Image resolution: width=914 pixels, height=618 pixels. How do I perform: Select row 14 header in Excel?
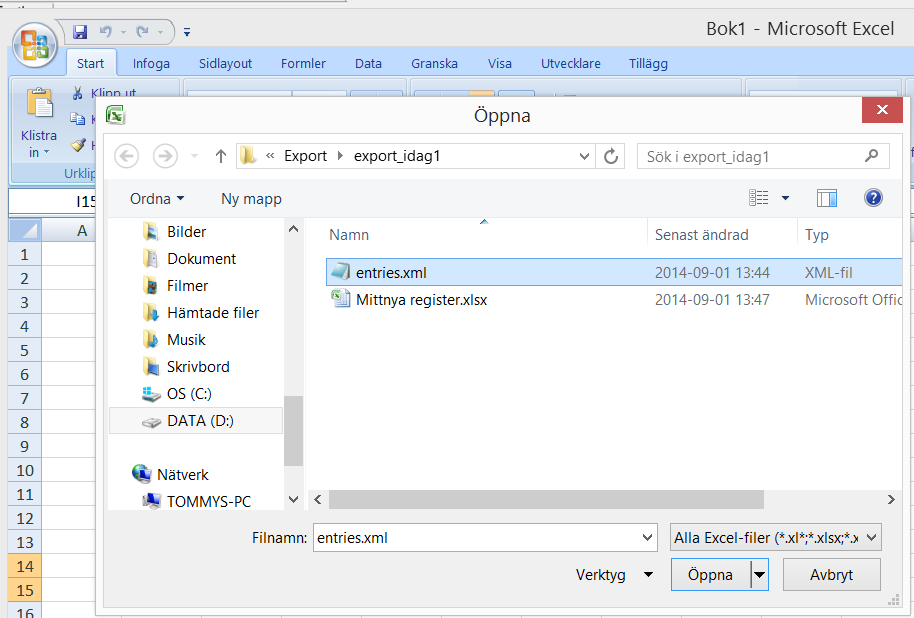pyautogui.click(x=24, y=566)
